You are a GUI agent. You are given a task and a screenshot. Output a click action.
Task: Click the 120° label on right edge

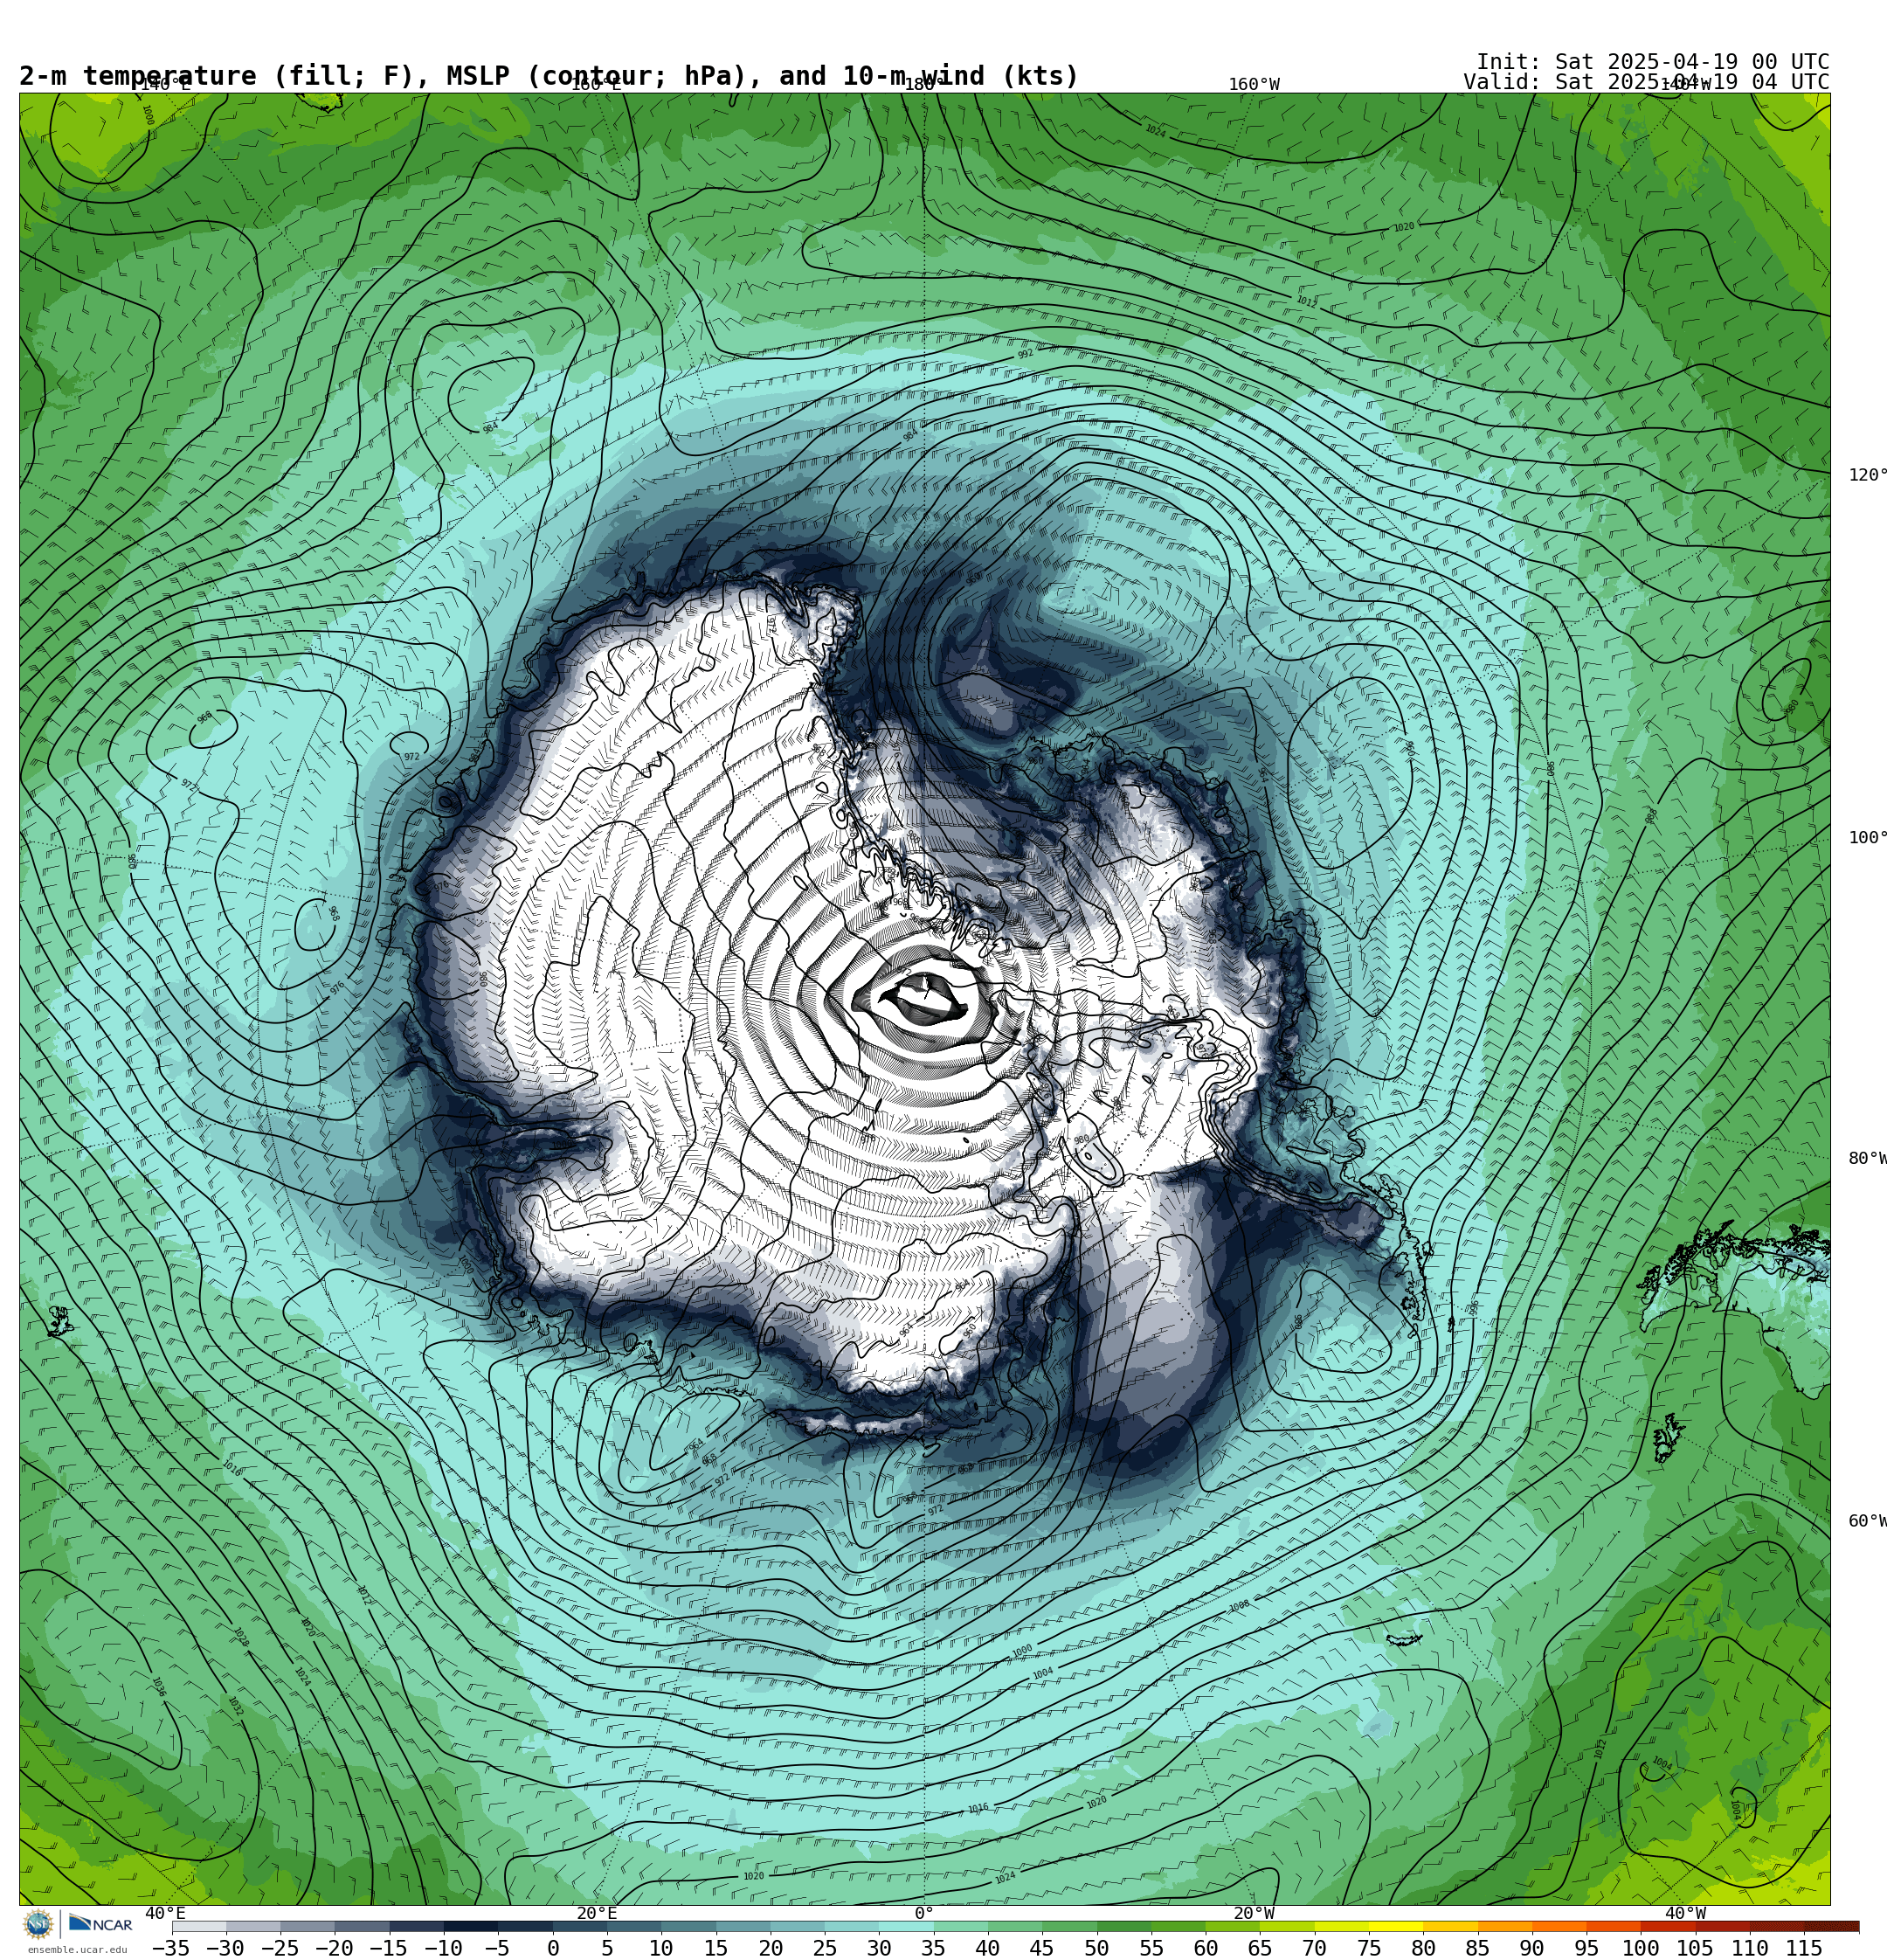[x=1867, y=475]
